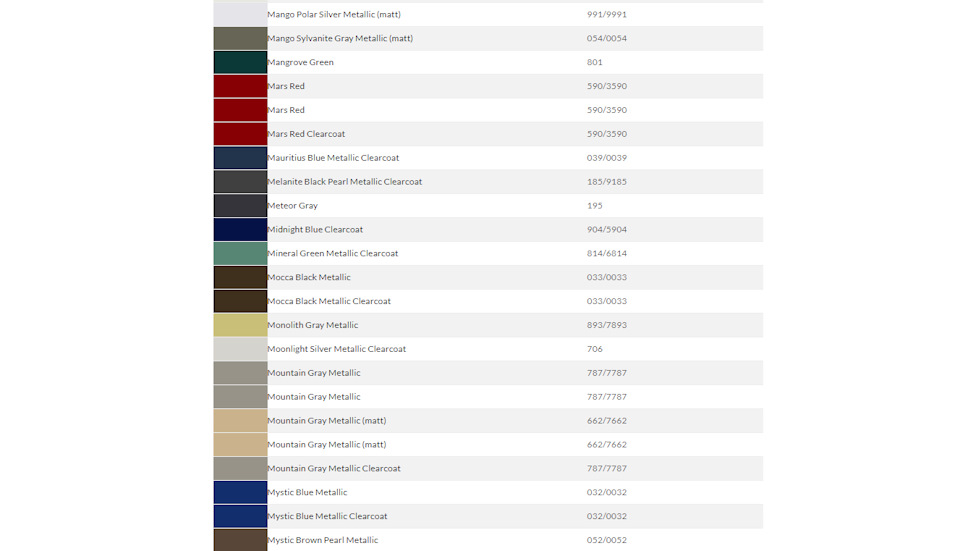Select code 185/9185 for Melanite Black Pearl
Viewport: 960px width, 551px height.
(607, 181)
